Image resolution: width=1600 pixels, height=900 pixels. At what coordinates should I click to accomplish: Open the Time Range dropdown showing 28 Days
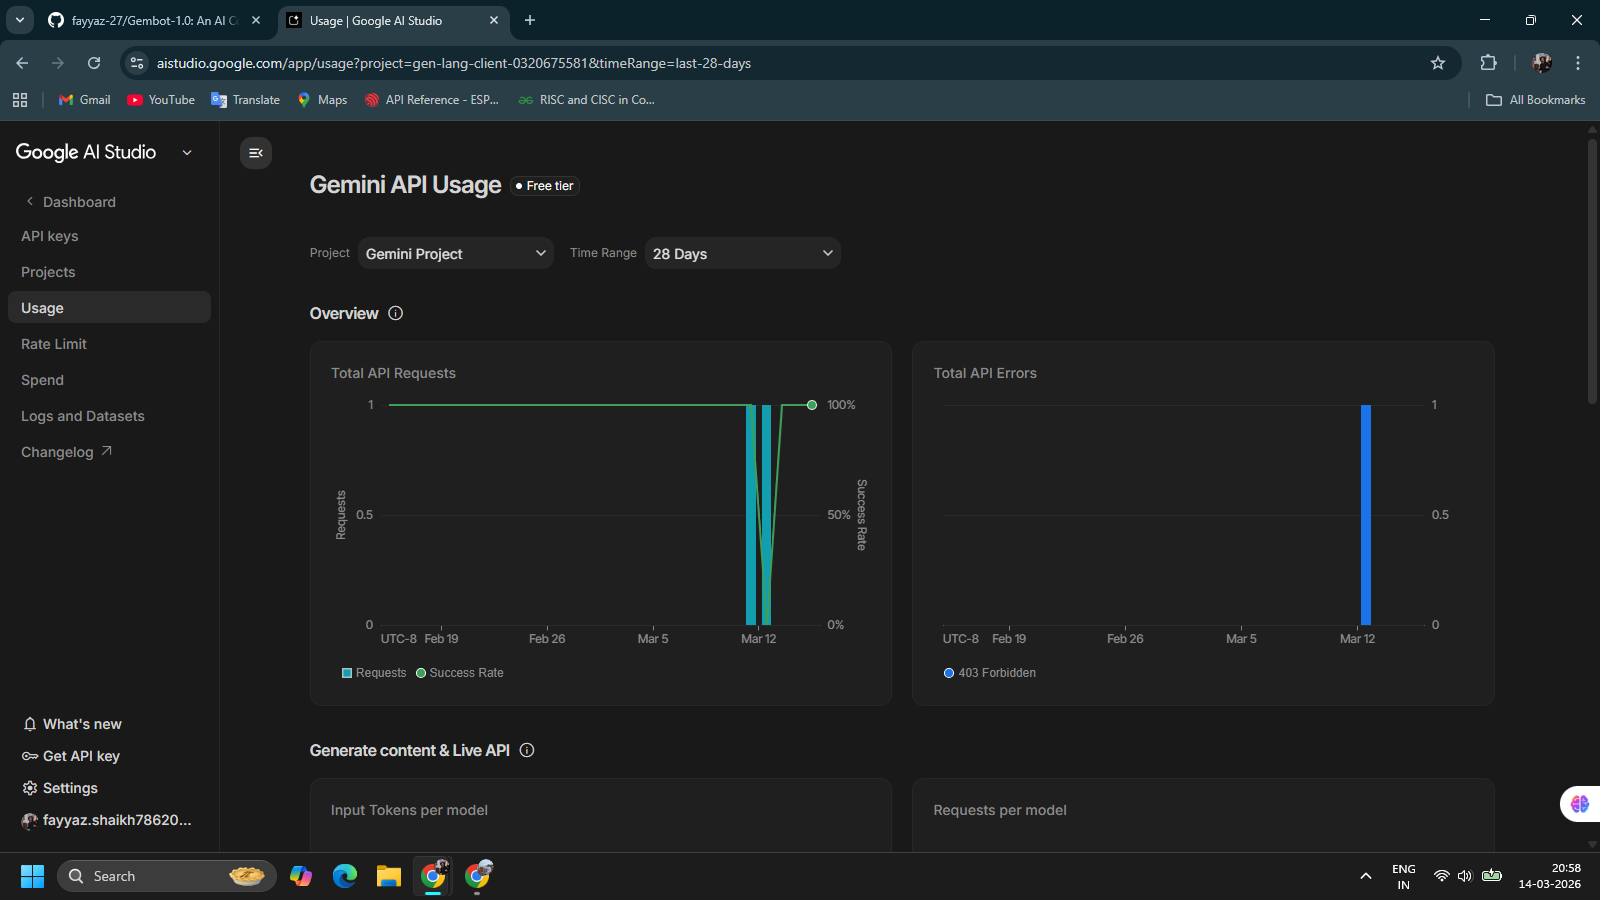pos(743,253)
